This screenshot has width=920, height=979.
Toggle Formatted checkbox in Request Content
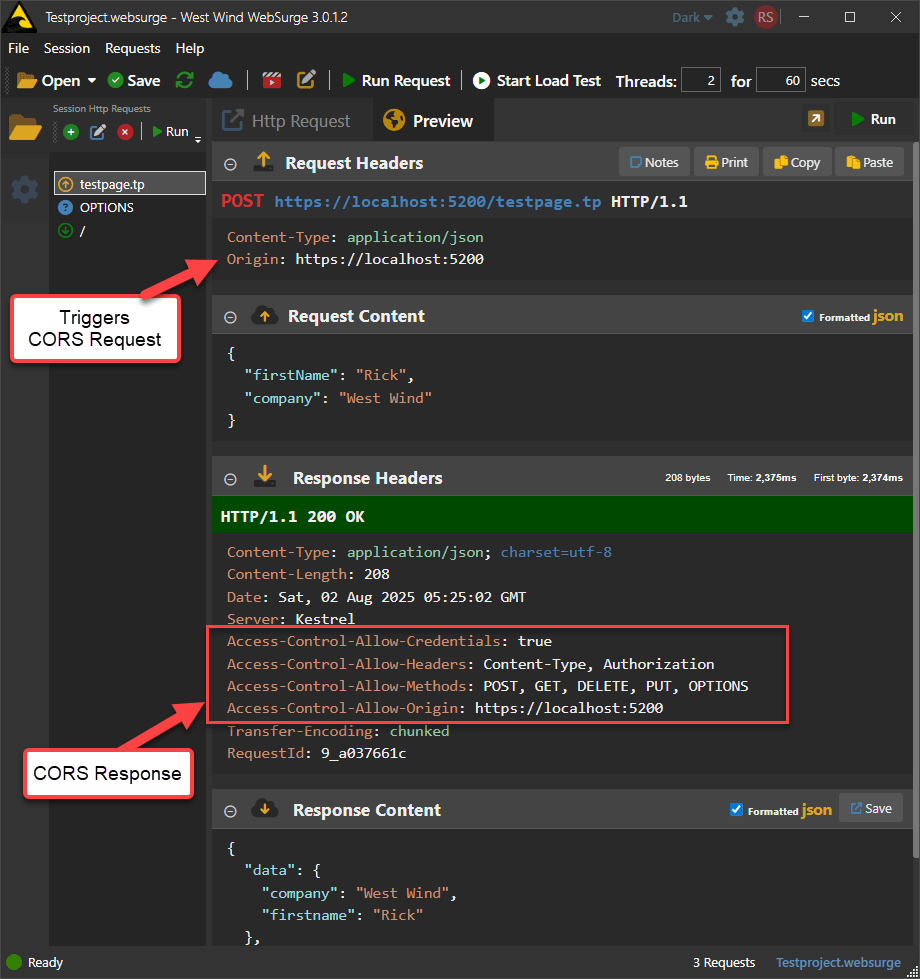(808, 316)
